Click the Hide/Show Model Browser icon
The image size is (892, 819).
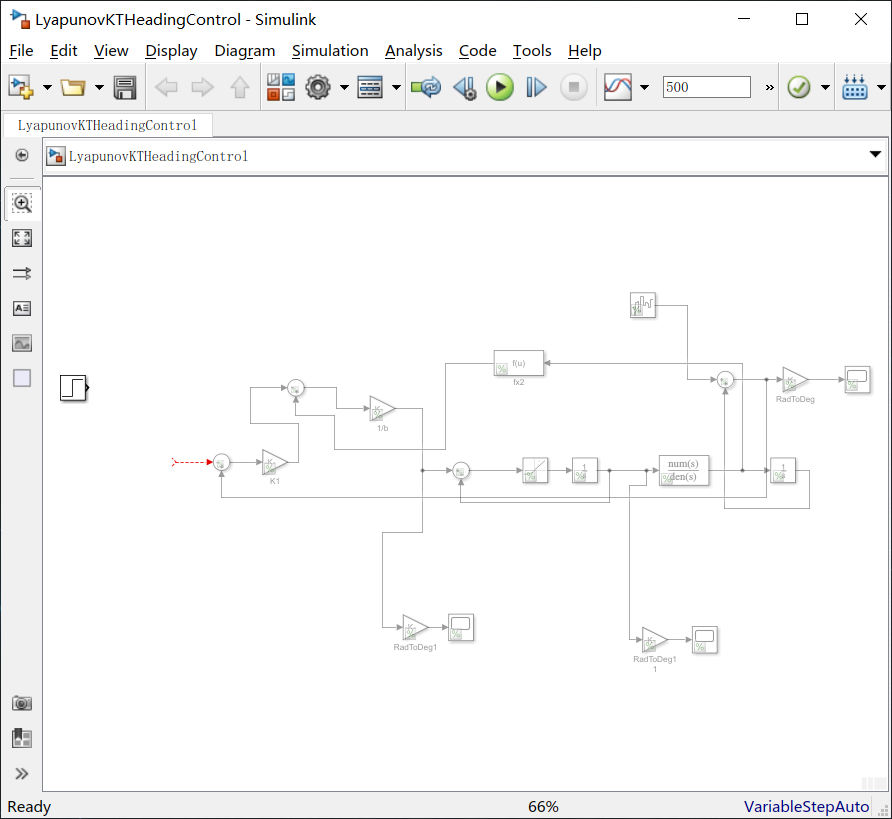(22, 155)
